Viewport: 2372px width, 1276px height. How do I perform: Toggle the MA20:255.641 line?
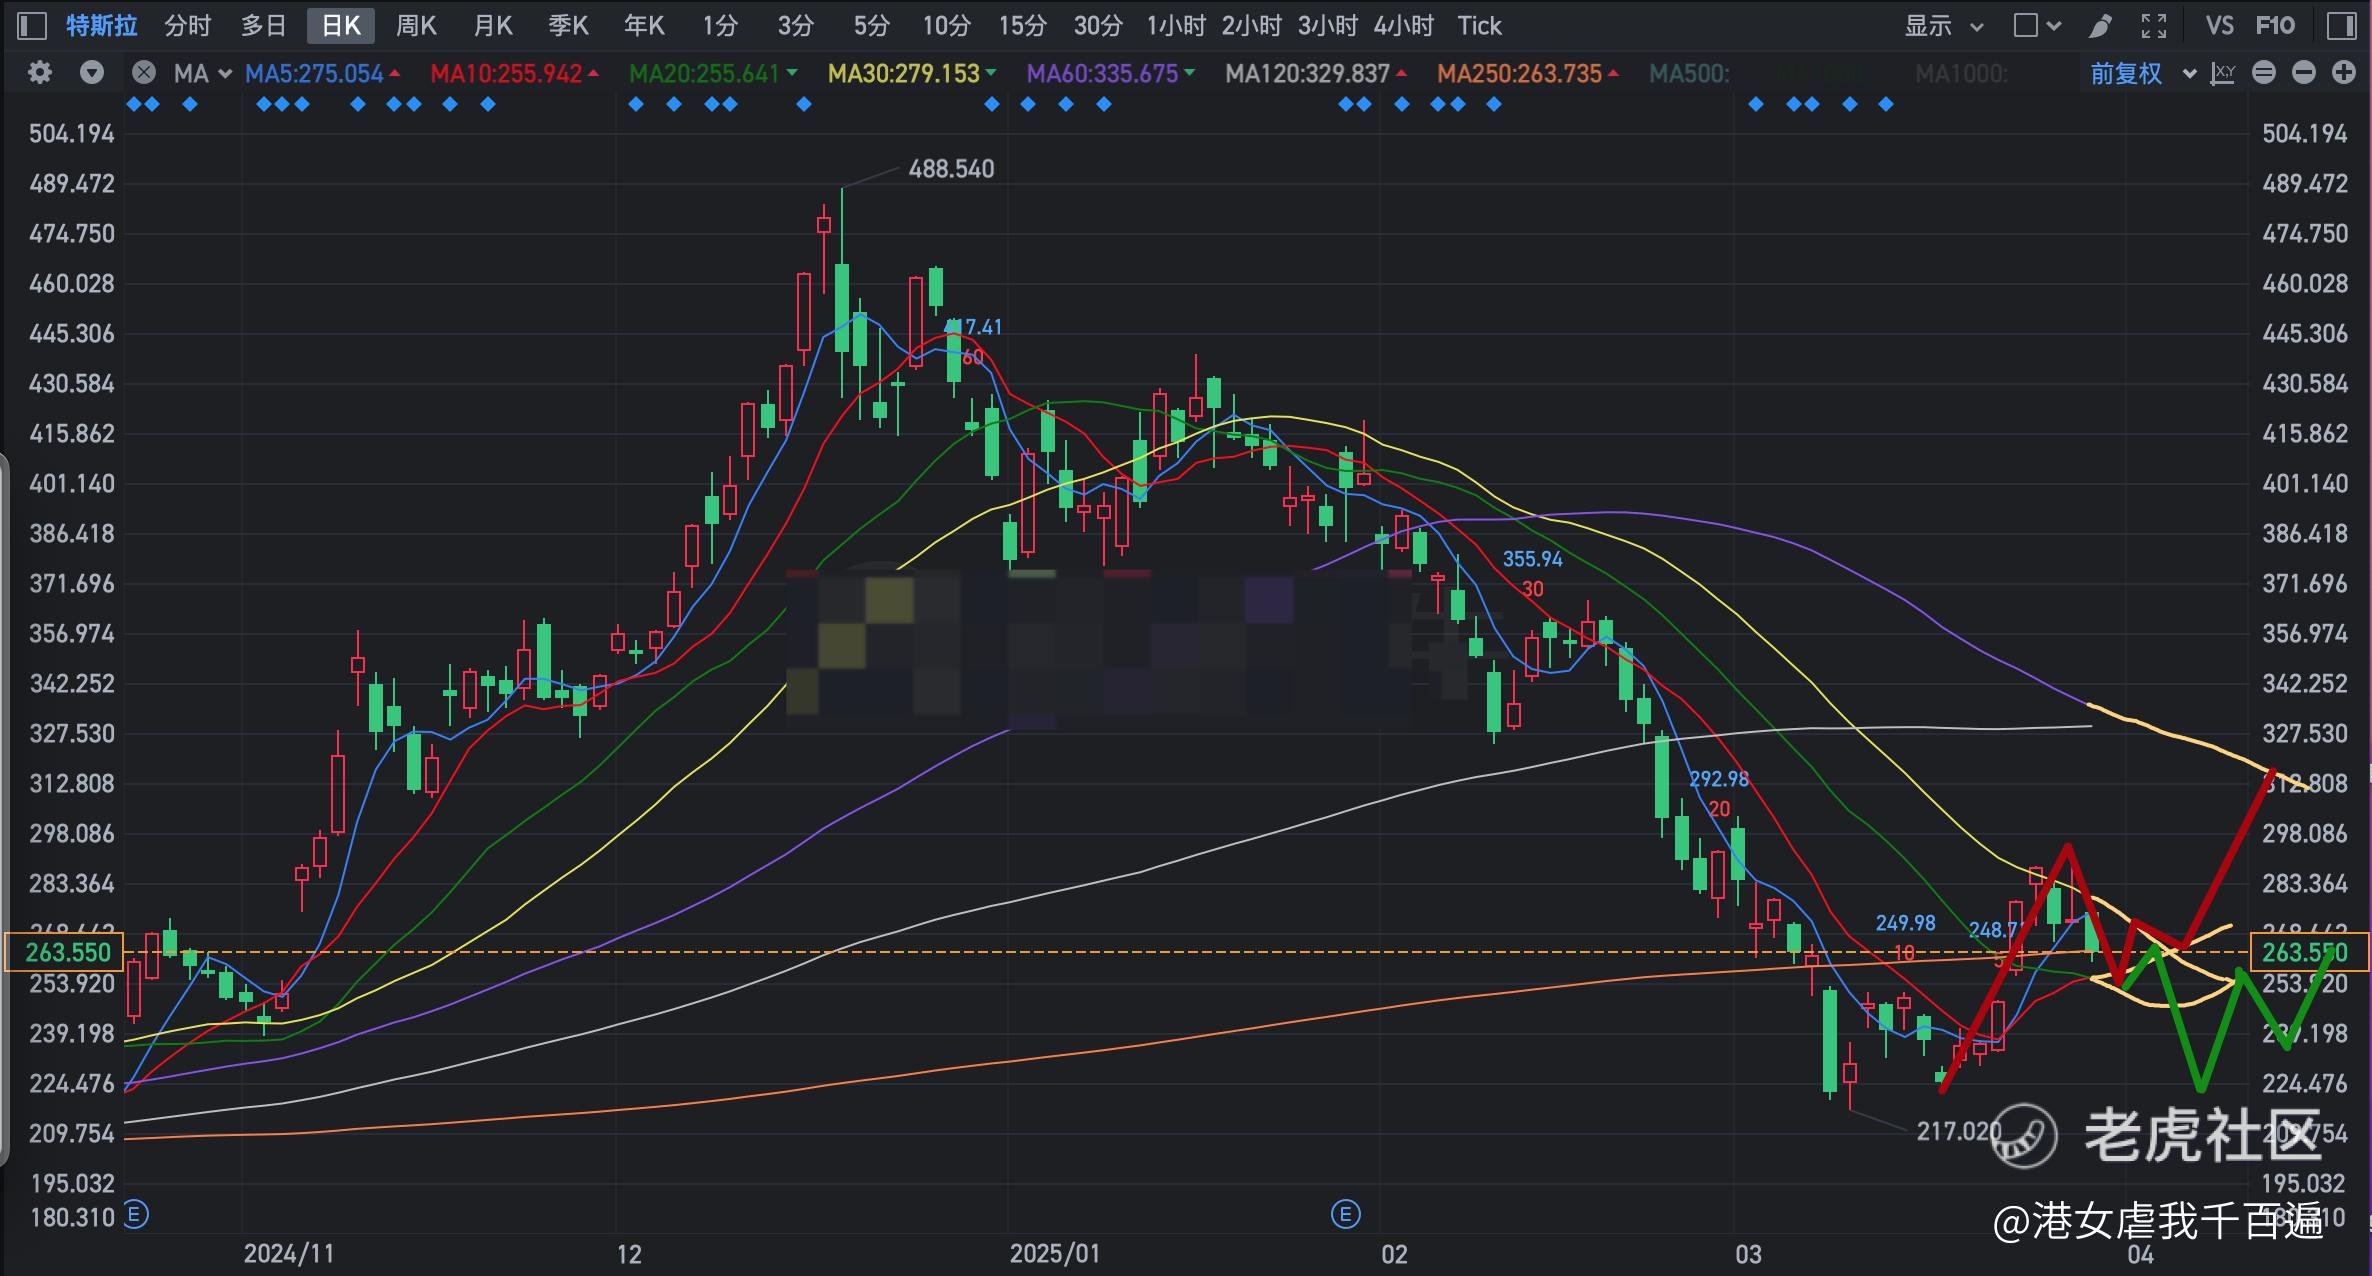tap(713, 73)
